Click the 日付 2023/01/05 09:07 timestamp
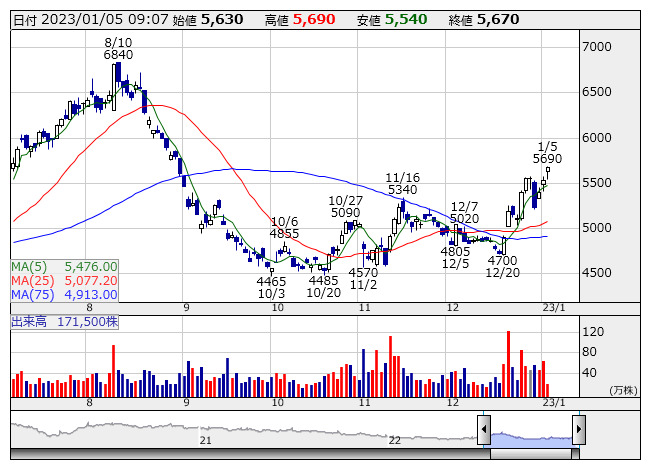Viewport: 653px width, 470px height. [91, 20]
